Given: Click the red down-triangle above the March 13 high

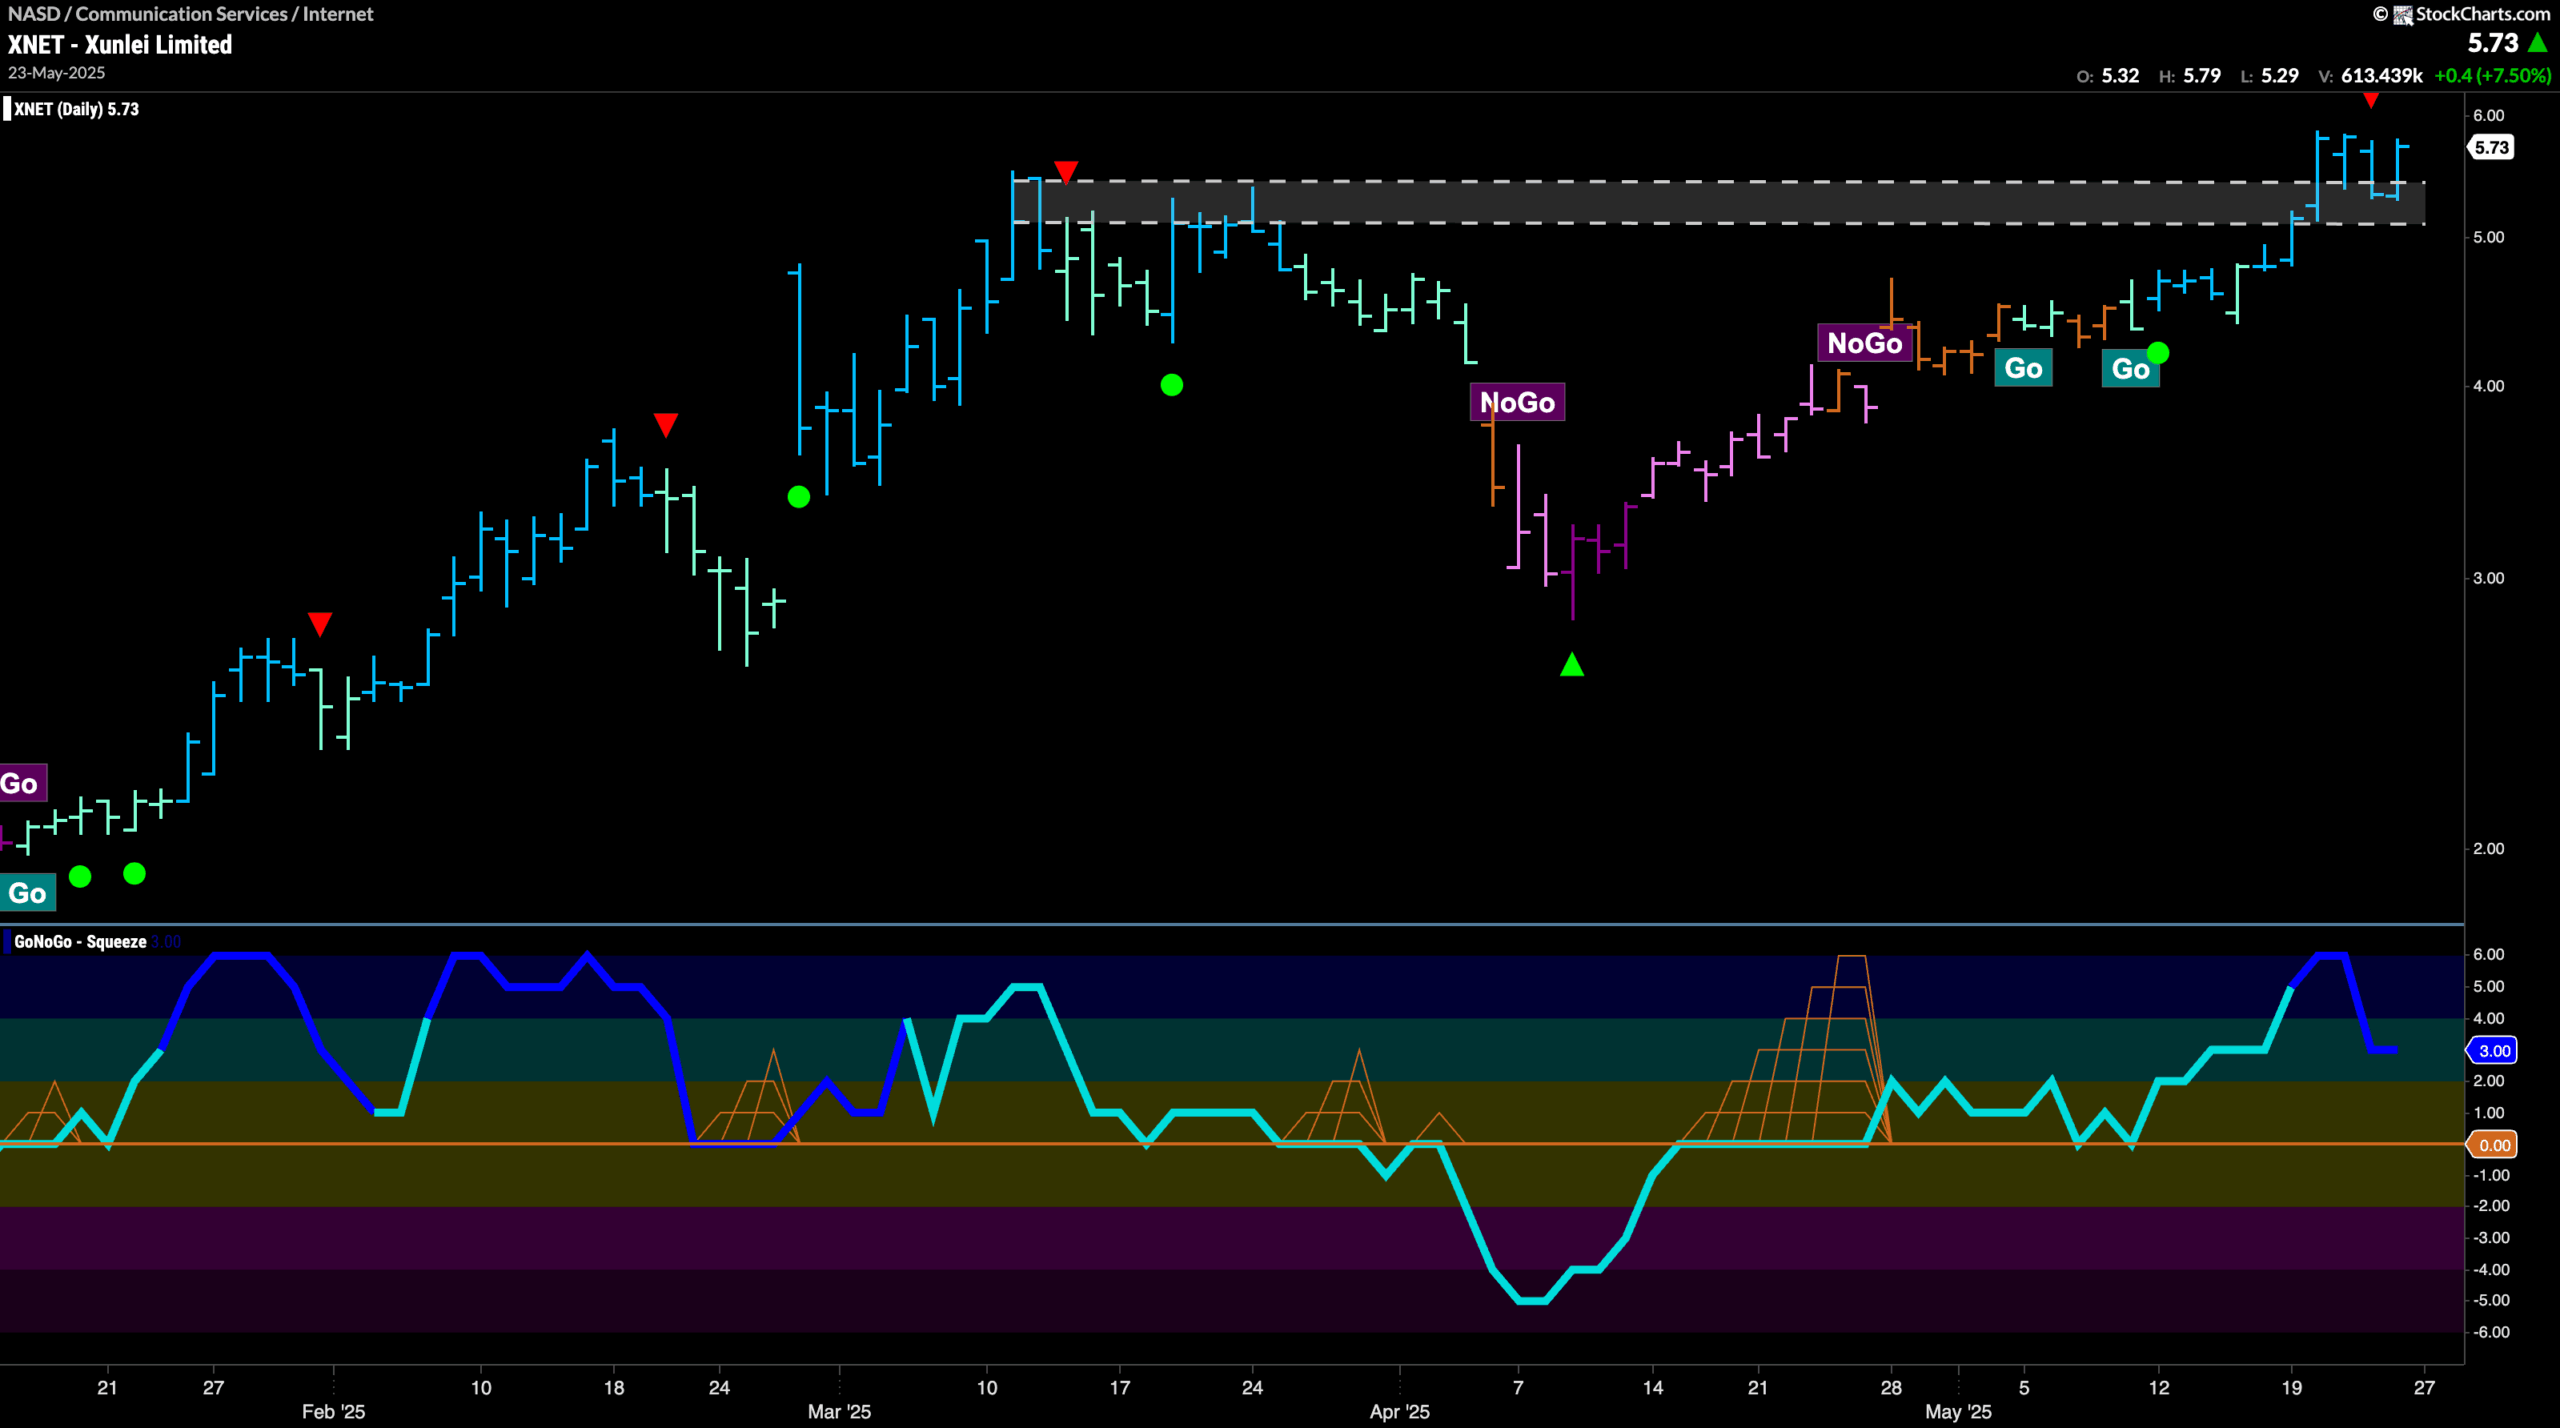Looking at the screenshot, I should point(1066,172).
